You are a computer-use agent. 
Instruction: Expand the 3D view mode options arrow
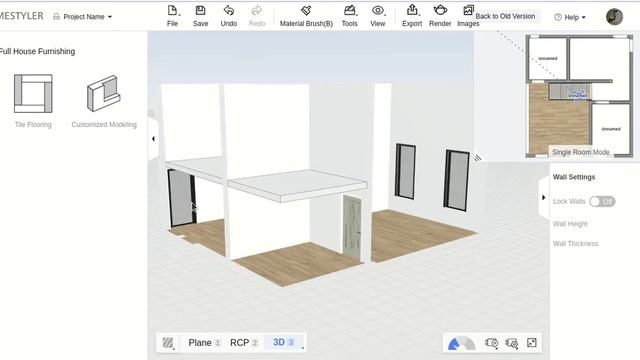pos(302,348)
